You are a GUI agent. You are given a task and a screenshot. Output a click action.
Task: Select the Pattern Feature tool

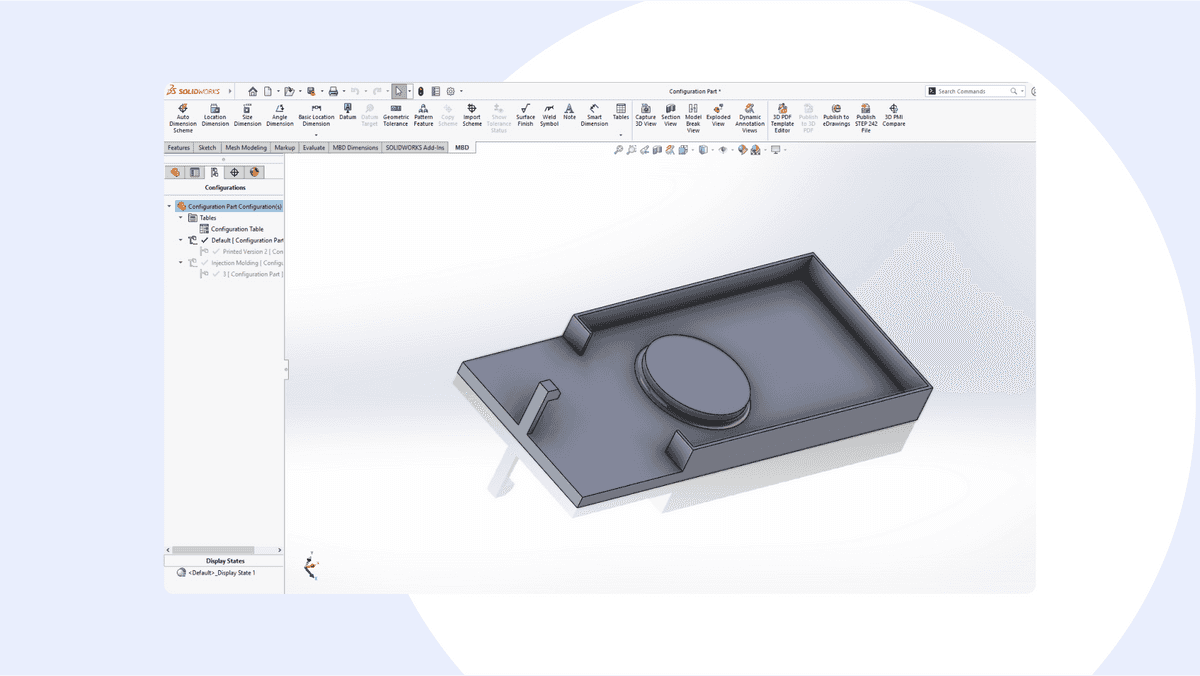click(x=424, y=115)
